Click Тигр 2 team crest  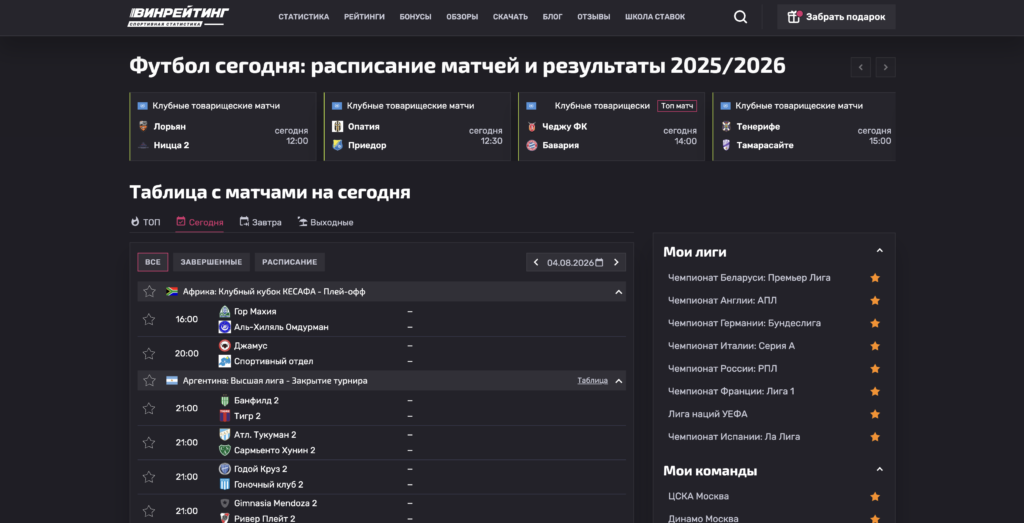225,416
